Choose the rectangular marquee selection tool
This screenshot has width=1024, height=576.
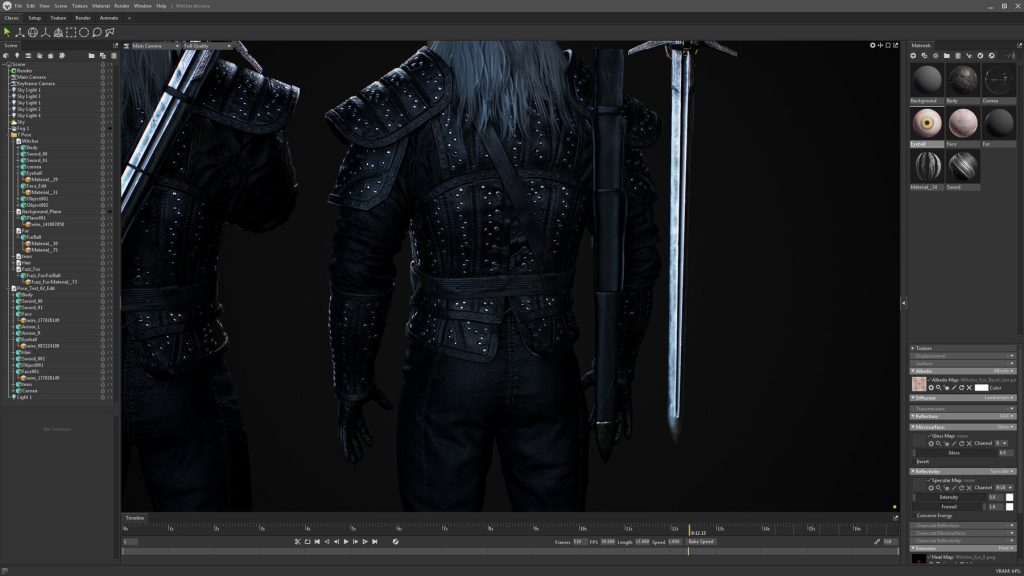coord(71,32)
